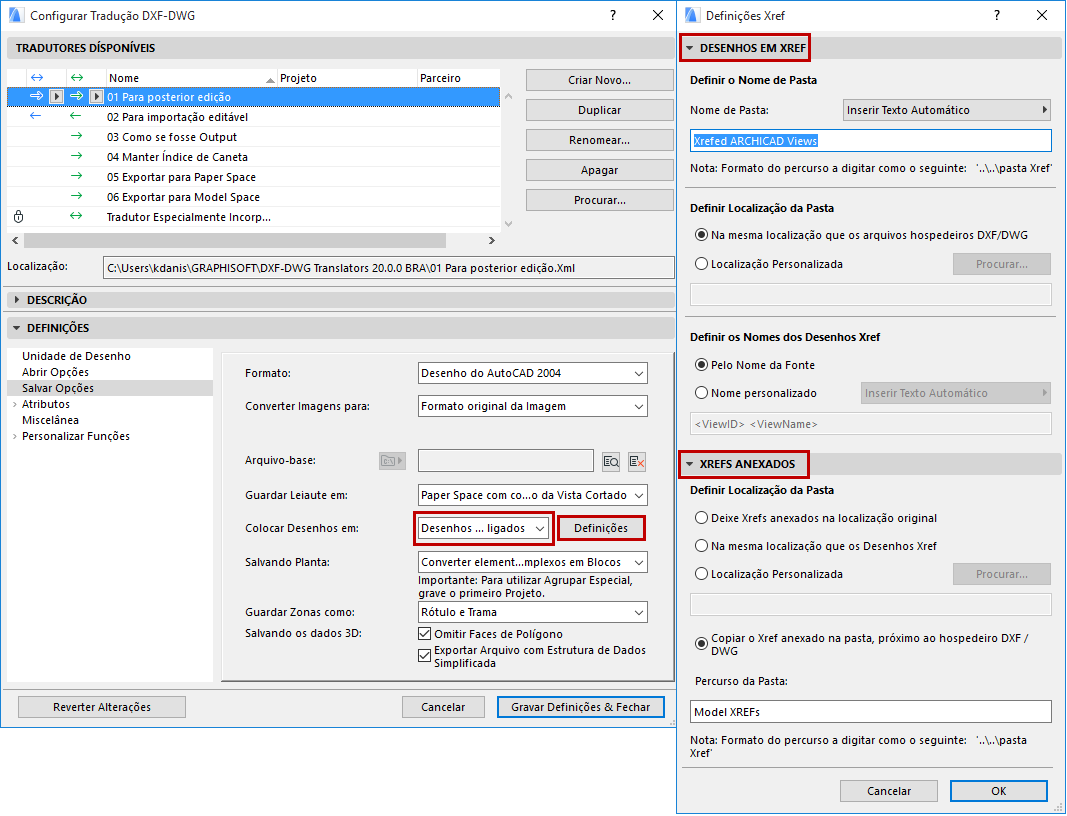This screenshot has width=1067, height=816.
Task: Expand Personalizar Funções tree item
Action: 15,436
